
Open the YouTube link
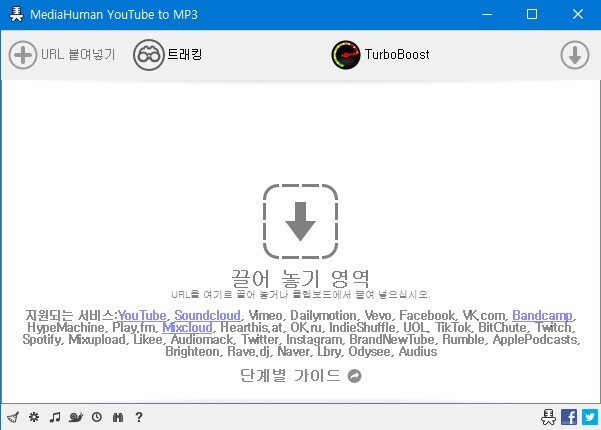[x=142, y=315]
